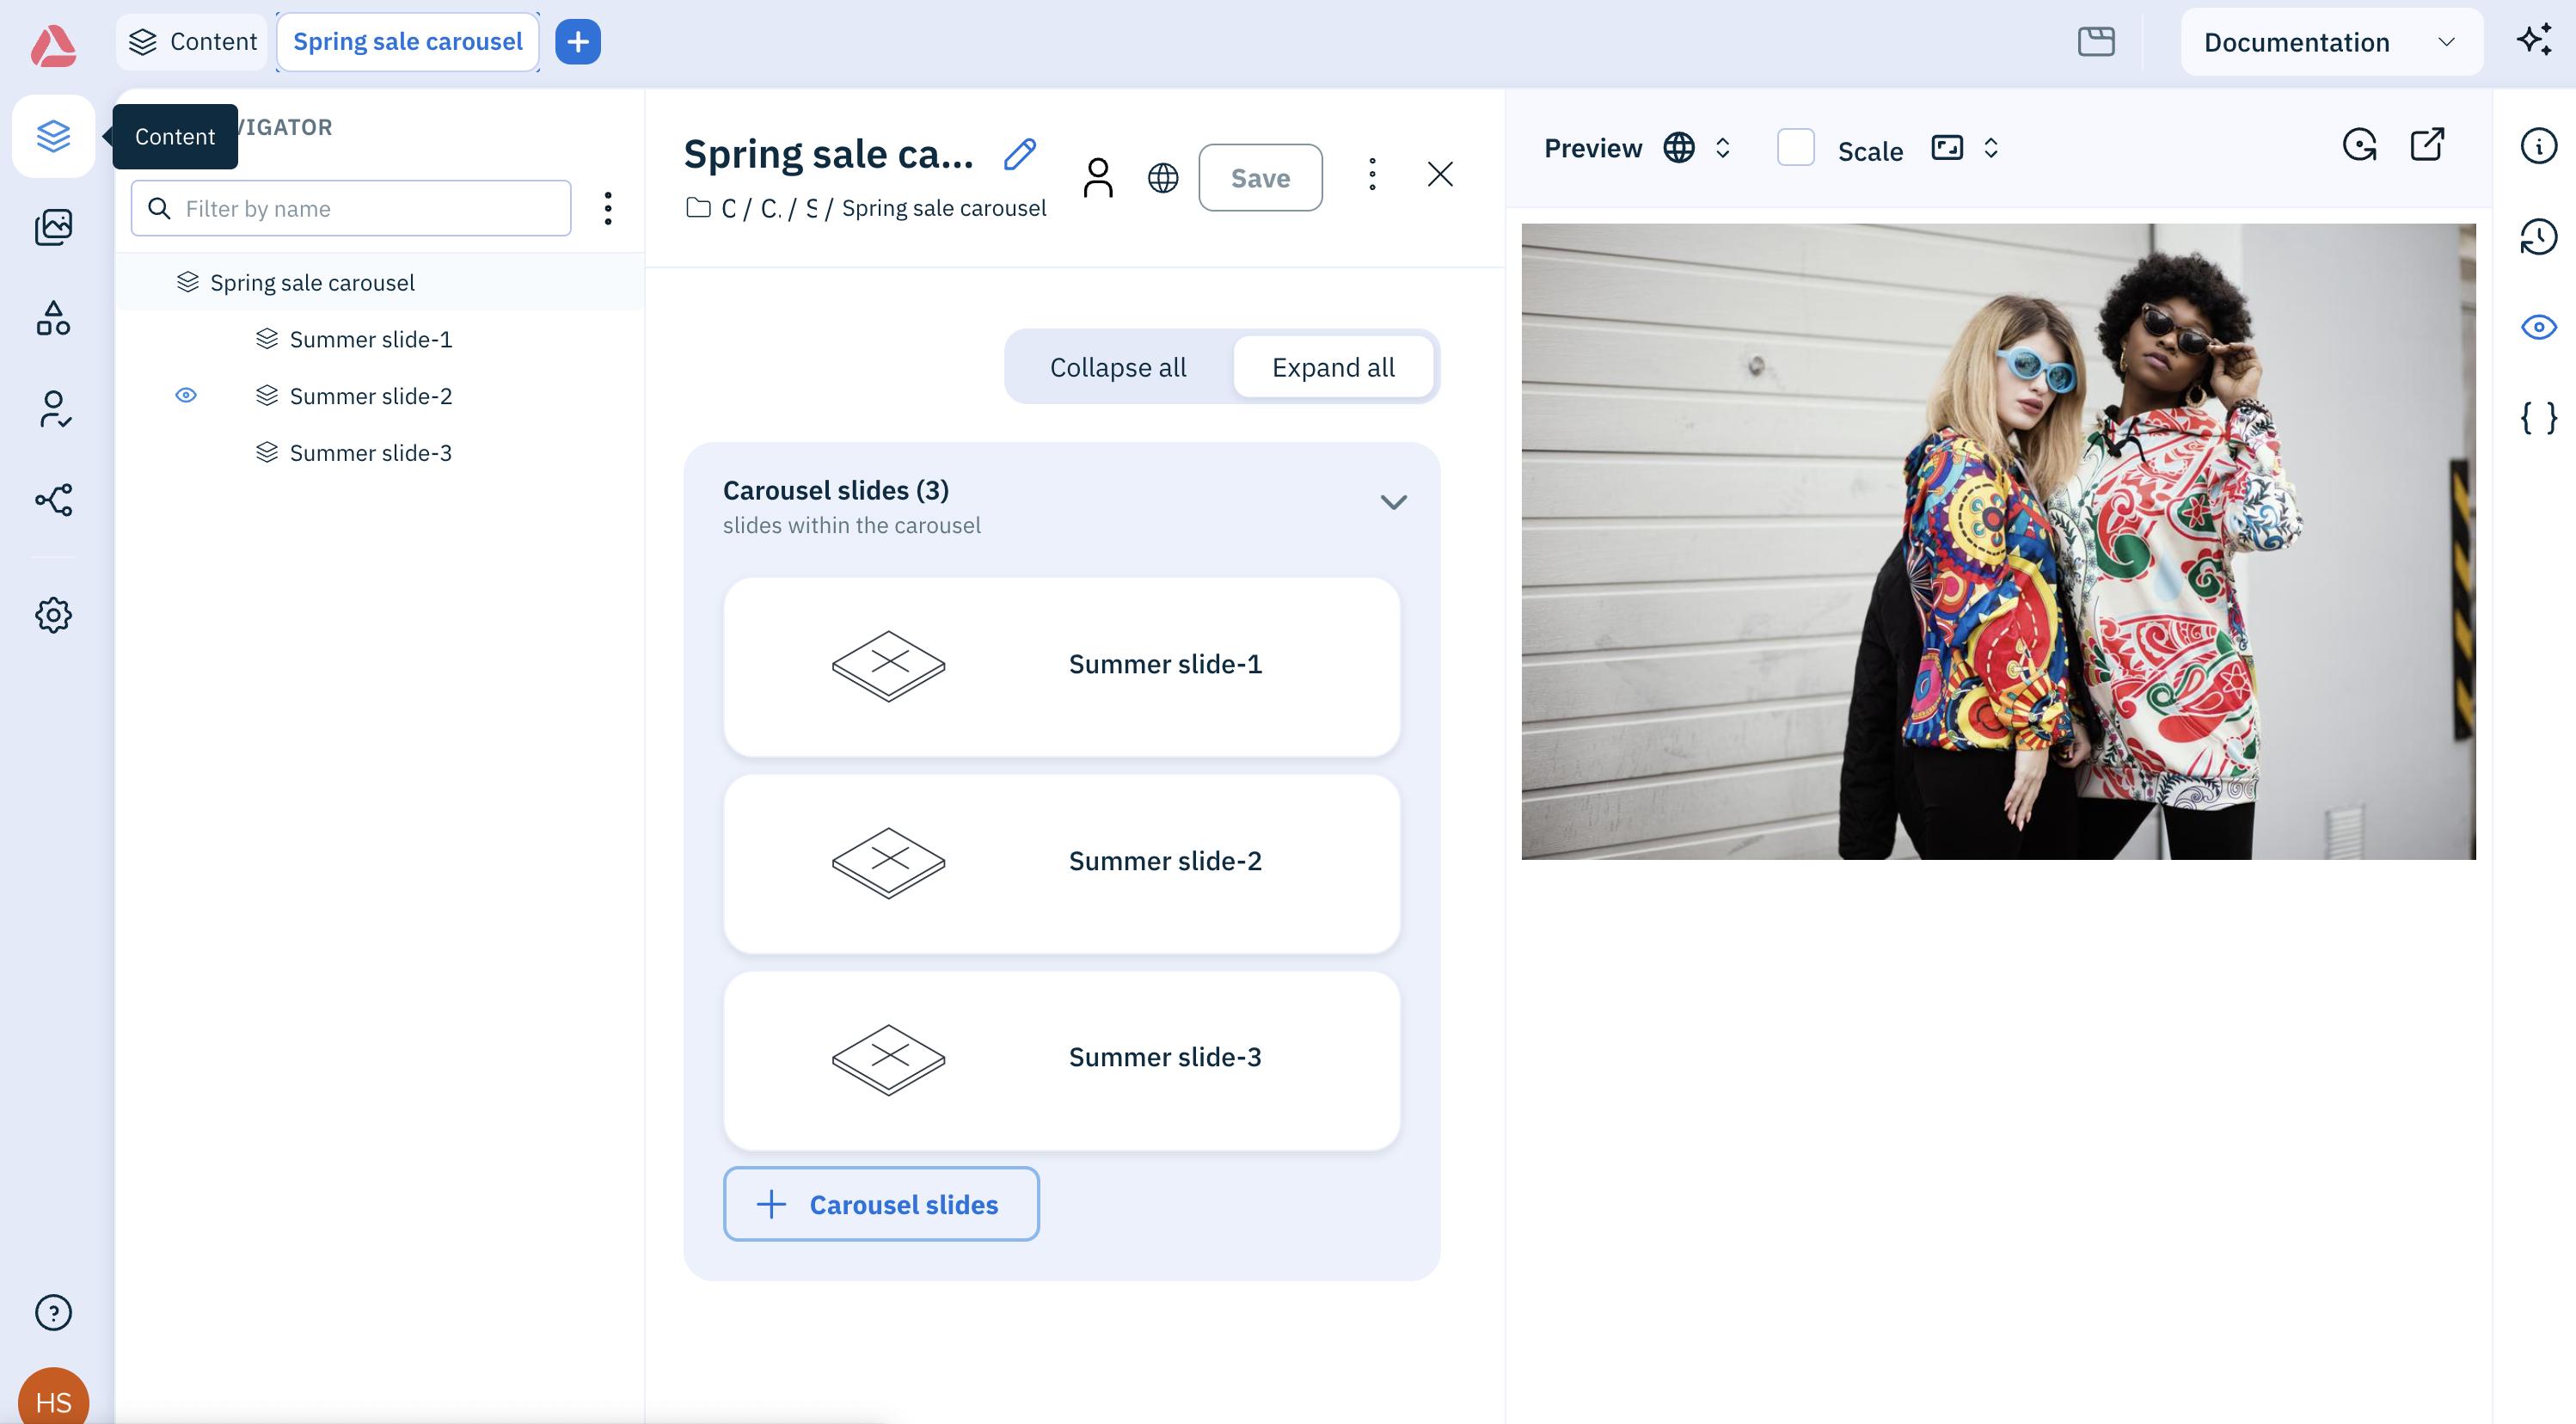Click the globe locale icon beside Save
Image resolution: width=2576 pixels, height=1424 pixels.
(1163, 178)
